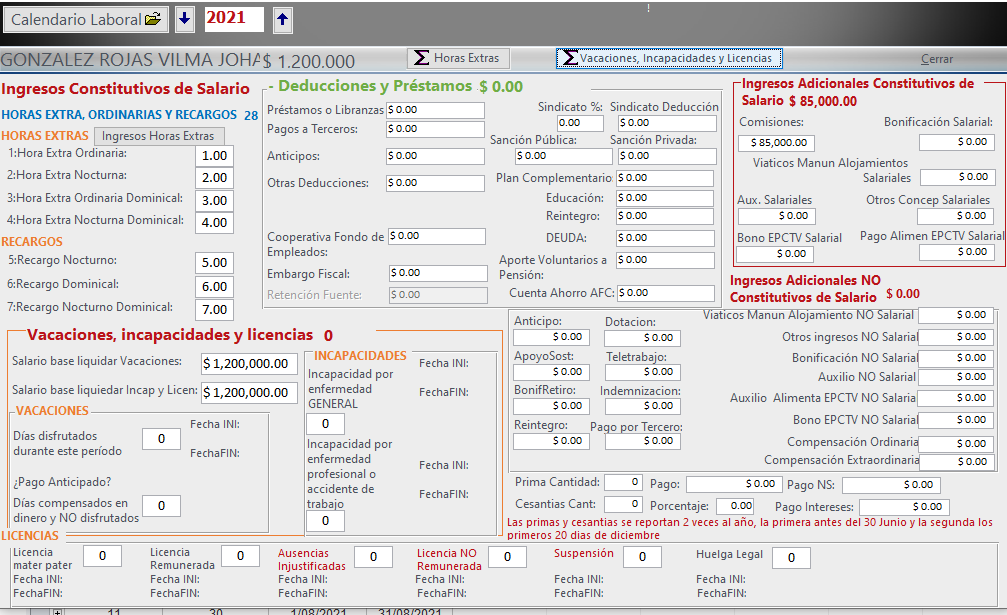
Task: Edit the Embargo Fiscal amount field
Action: [x=436, y=273]
